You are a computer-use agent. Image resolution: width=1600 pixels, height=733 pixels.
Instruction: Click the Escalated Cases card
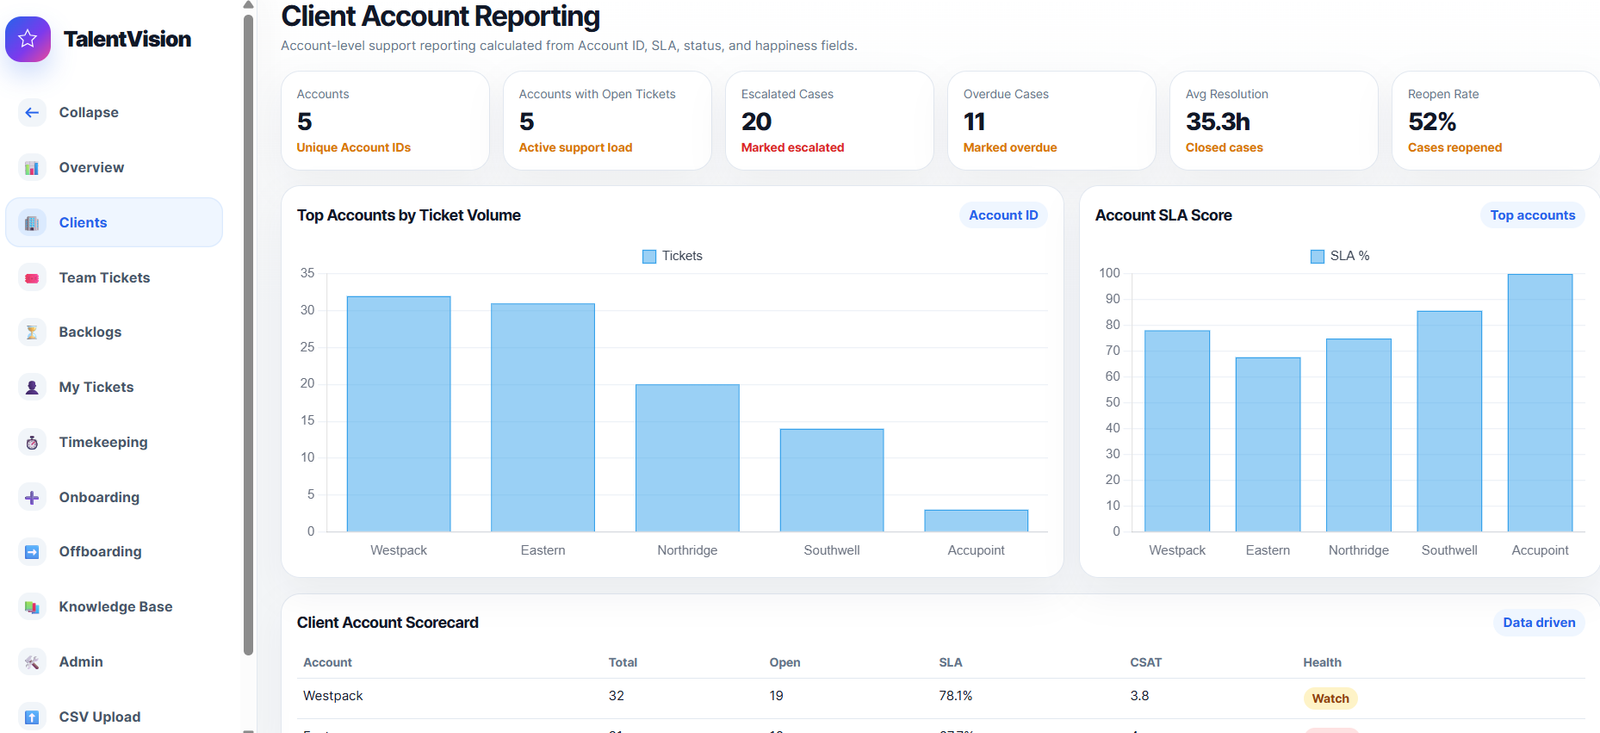pos(829,120)
